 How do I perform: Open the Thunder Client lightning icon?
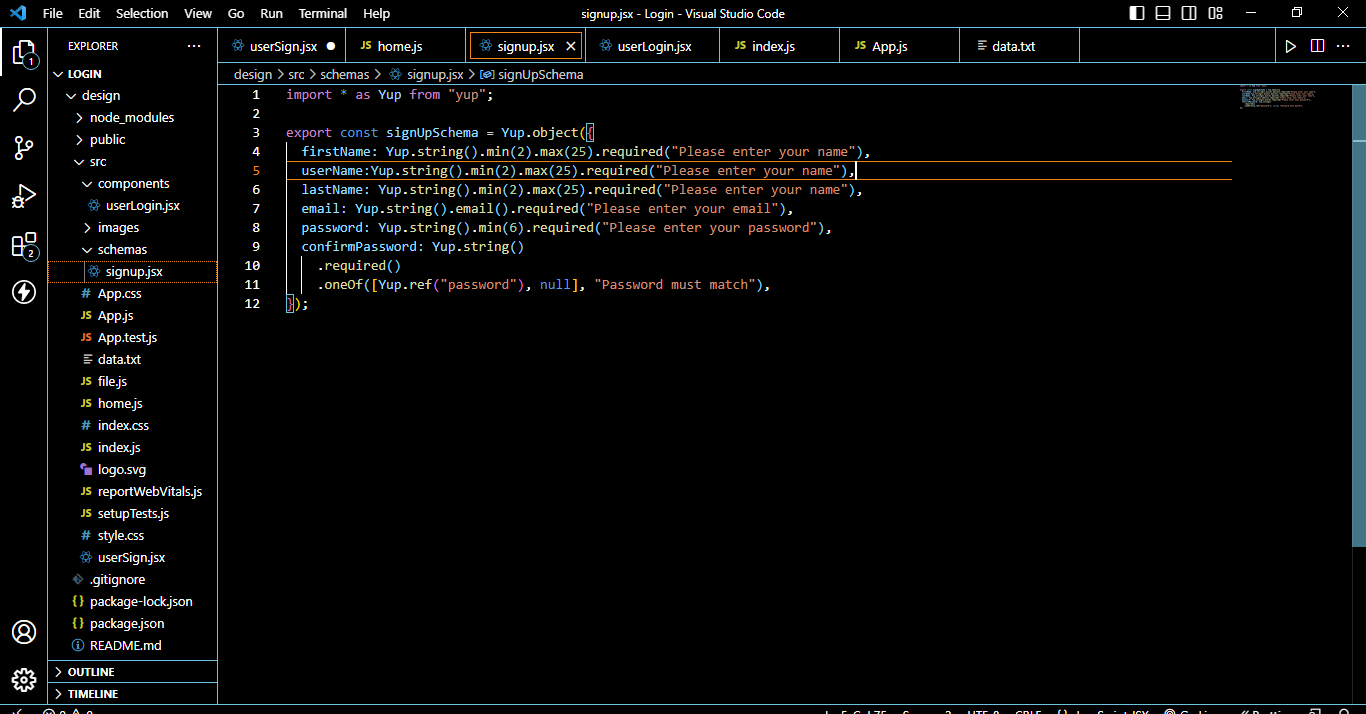click(x=24, y=292)
